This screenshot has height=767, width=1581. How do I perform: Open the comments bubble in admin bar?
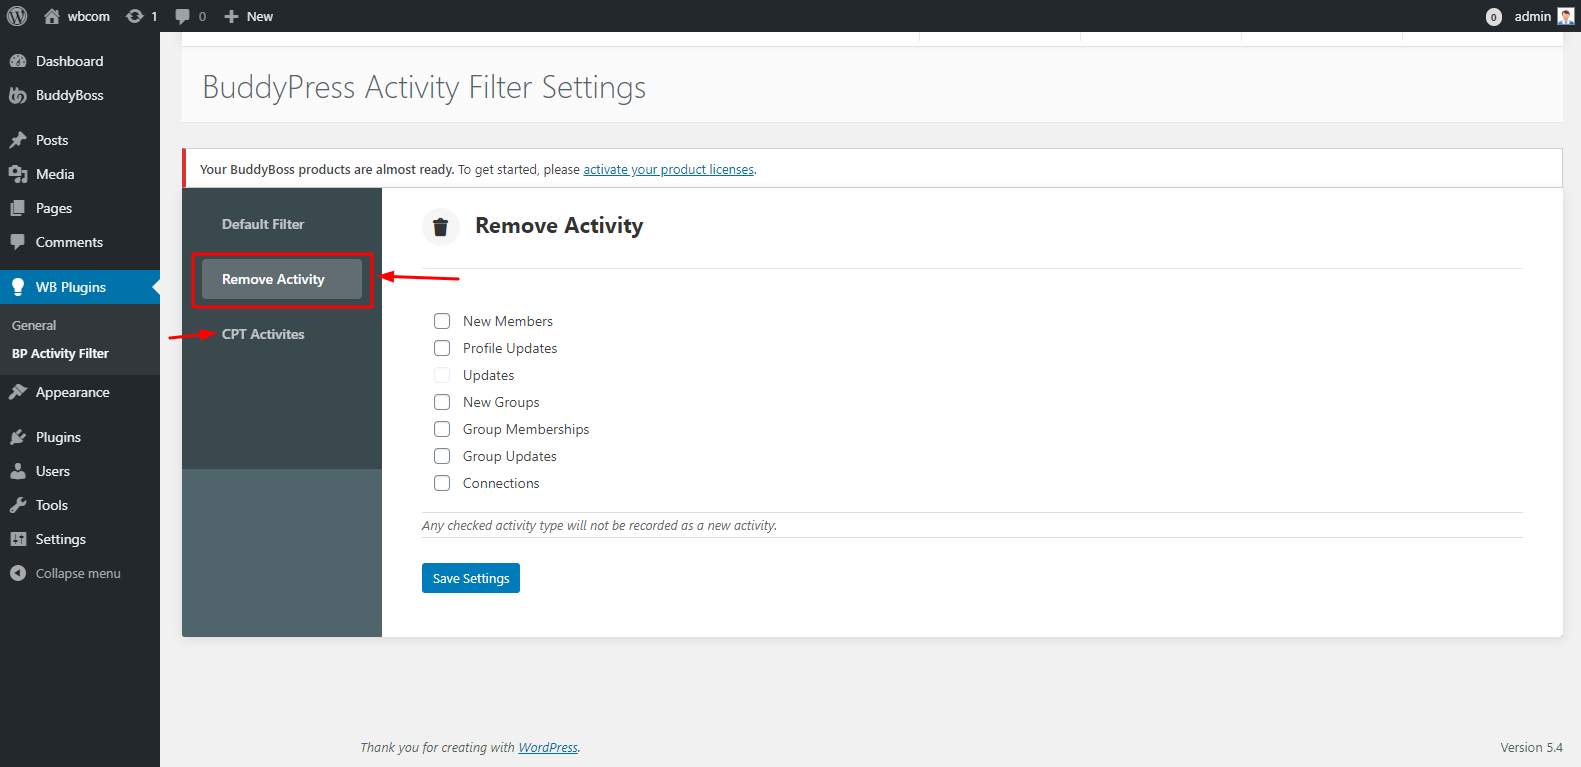(x=182, y=16)
